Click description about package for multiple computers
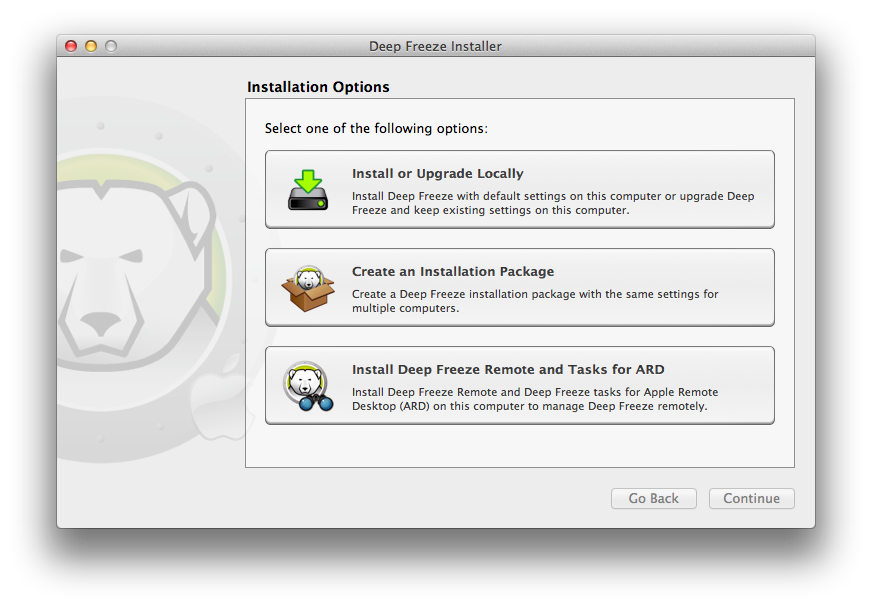This screenshot has height=607, width=872. (x=535, y=301)
